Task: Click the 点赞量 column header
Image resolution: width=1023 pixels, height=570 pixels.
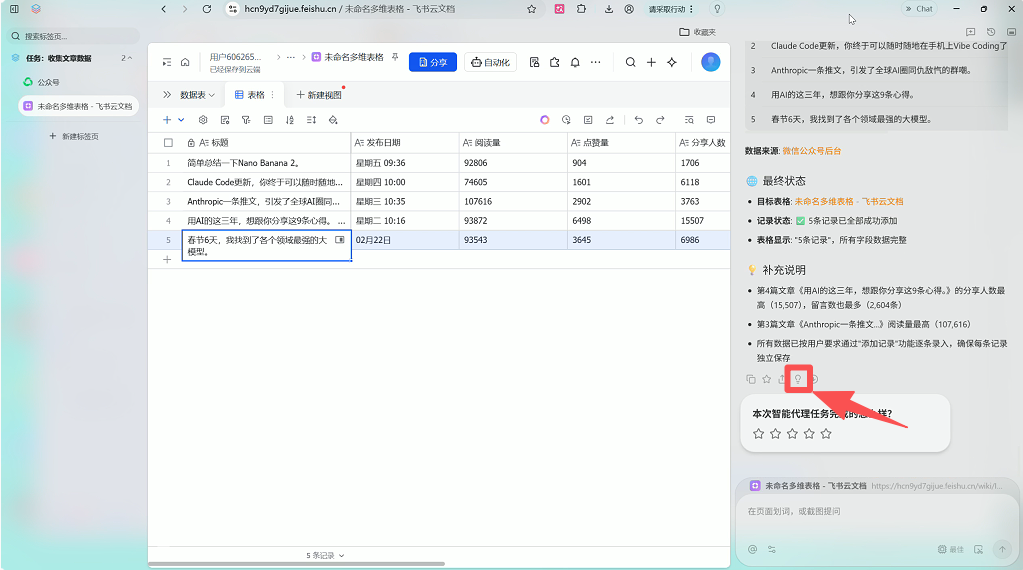Action: [x=621, y=143]
